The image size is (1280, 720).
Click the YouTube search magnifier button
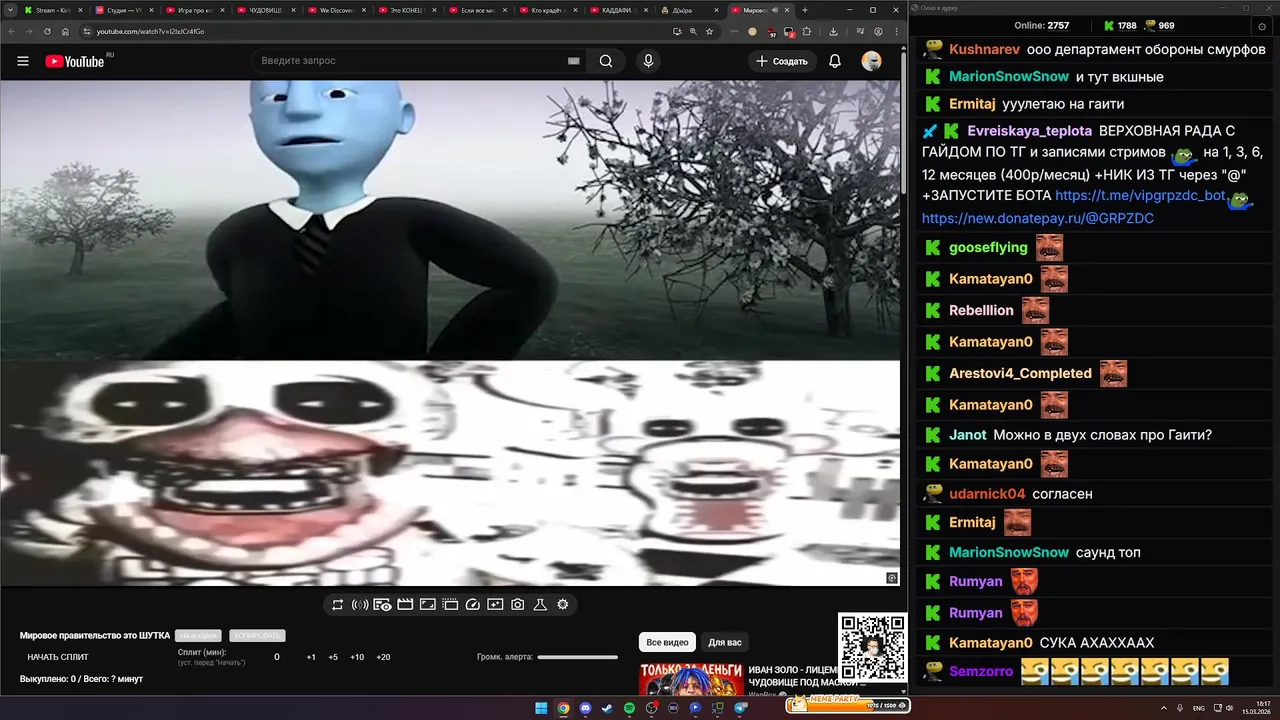[x=606, y=61]
